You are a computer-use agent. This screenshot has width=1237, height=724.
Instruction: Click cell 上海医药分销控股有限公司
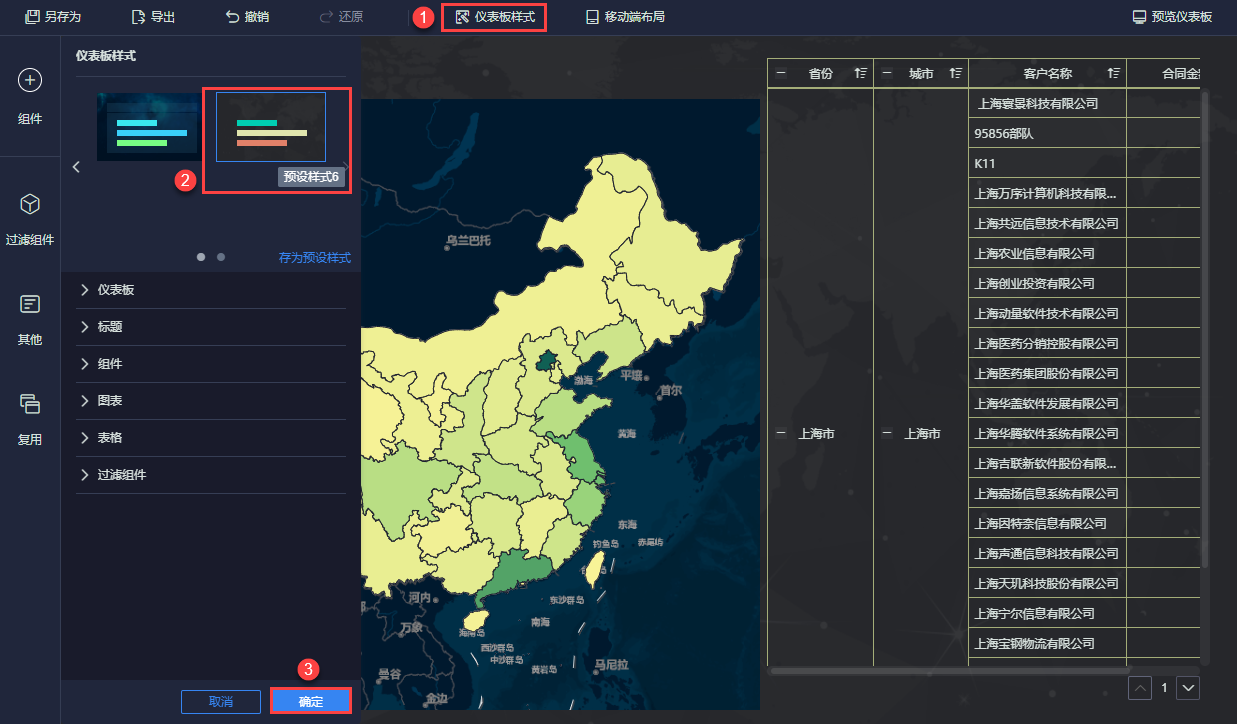(1047, 343)
